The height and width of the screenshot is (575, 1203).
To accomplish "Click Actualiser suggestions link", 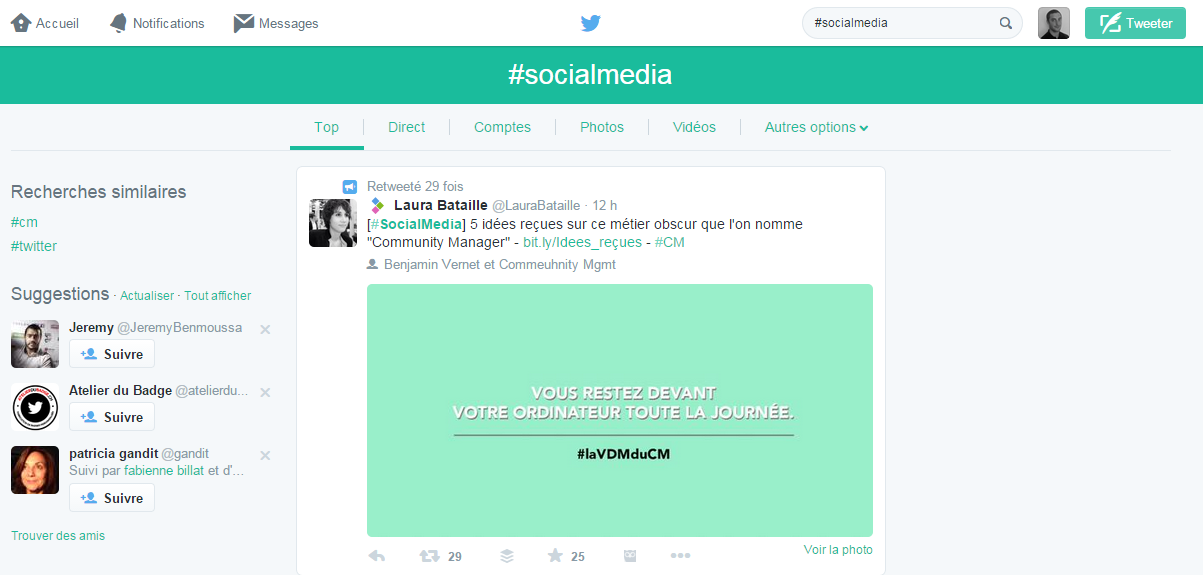I will pos(147,296).
